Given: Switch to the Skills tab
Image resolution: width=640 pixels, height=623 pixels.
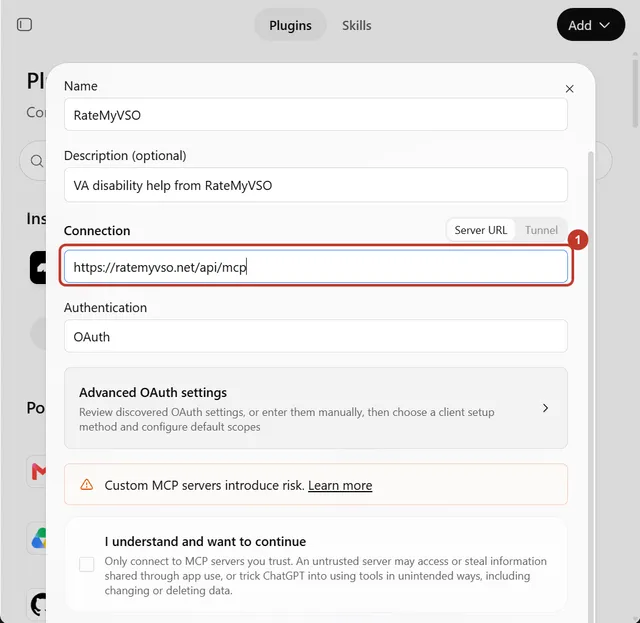Looking at the screenshot, I should [357, 25].
